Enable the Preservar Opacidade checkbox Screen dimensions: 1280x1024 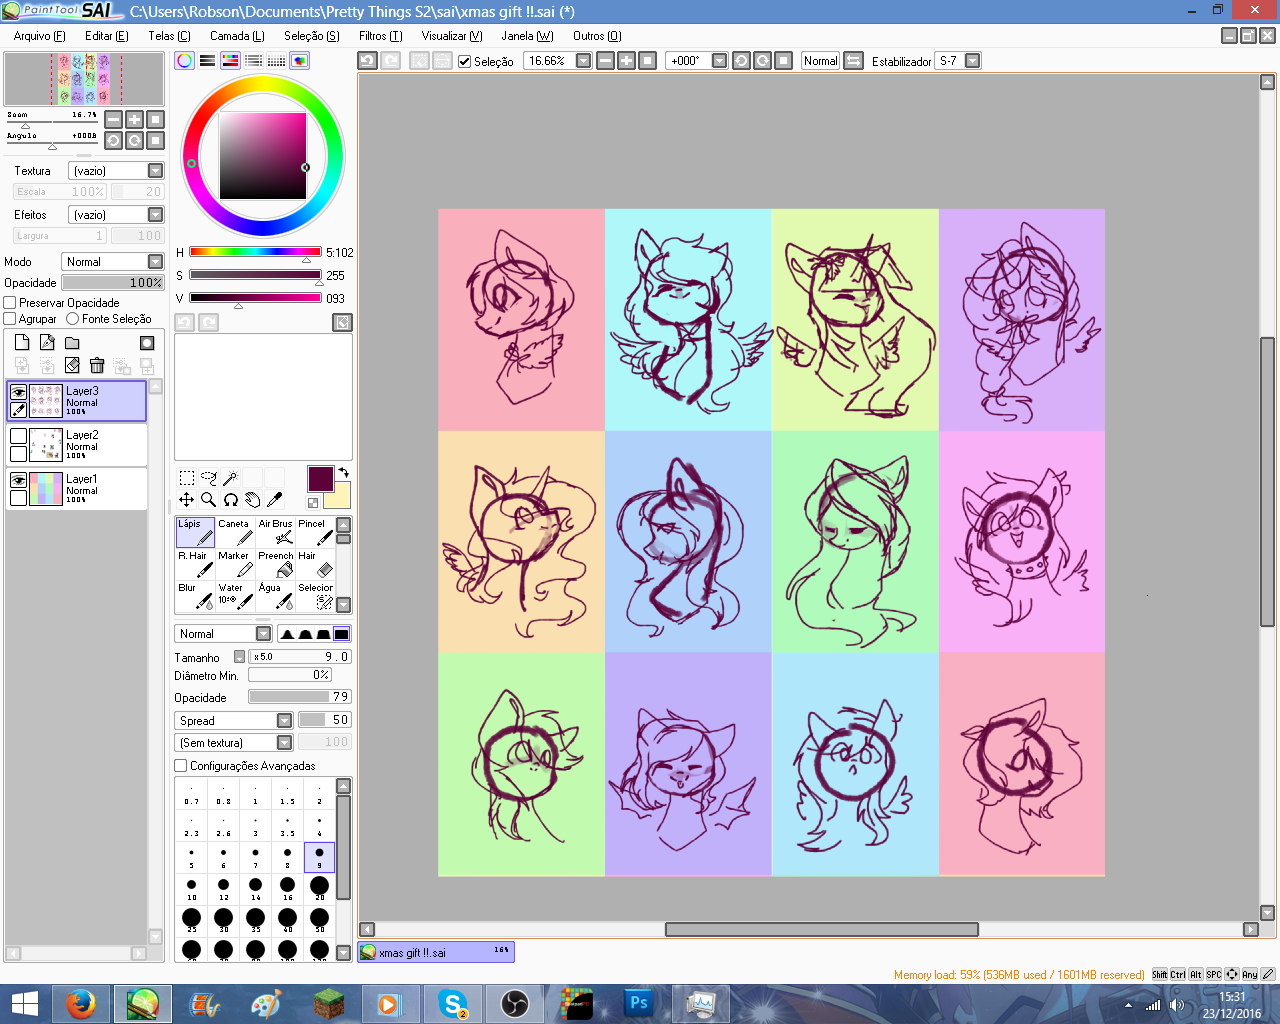tap(10, 302)
